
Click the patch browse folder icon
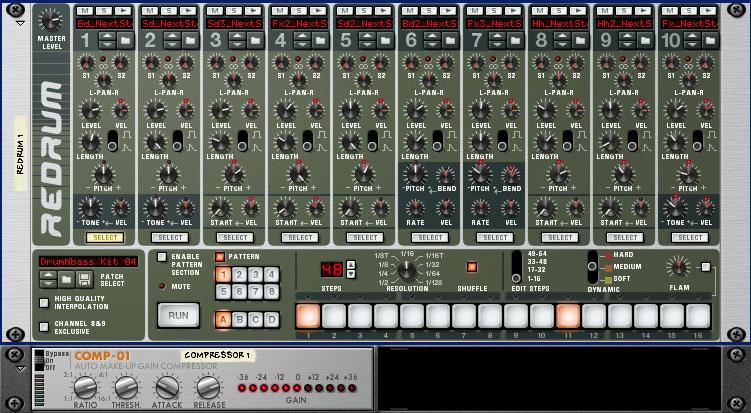(x=67, y=279)
